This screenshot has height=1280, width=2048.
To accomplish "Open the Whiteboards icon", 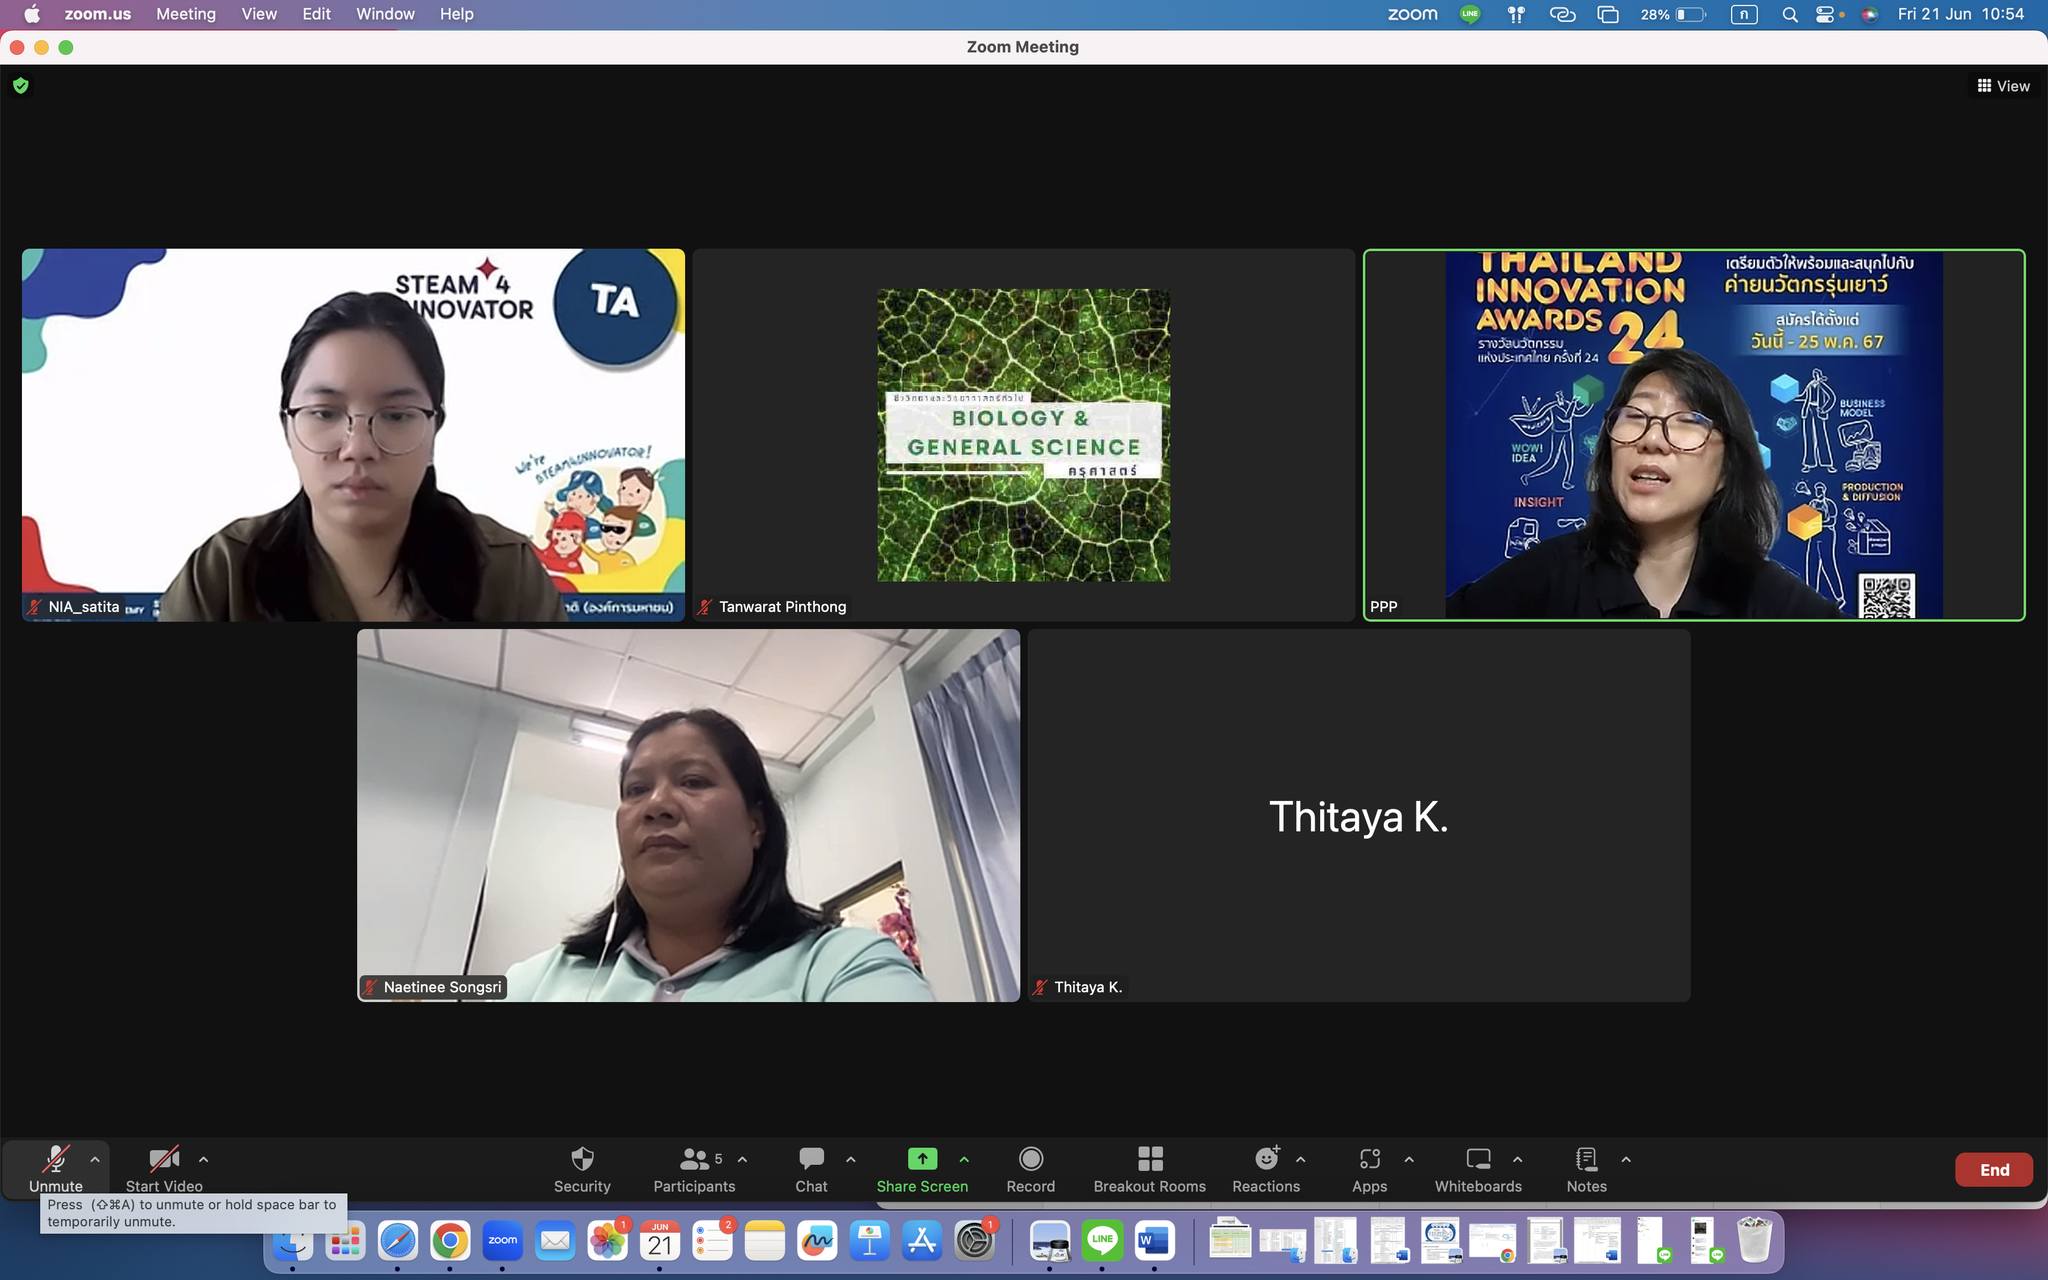I will click(1477, 1159).
